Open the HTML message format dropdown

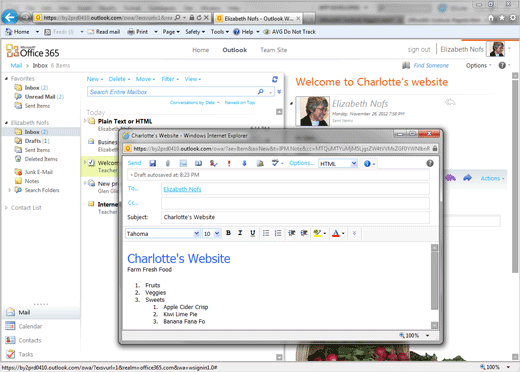(x=338, y=164)
